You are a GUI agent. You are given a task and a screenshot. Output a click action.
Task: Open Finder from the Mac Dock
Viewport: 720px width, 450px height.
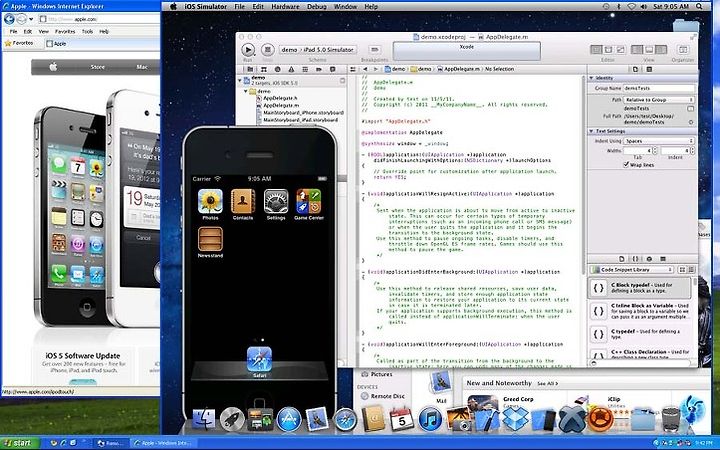coord(203,419)
